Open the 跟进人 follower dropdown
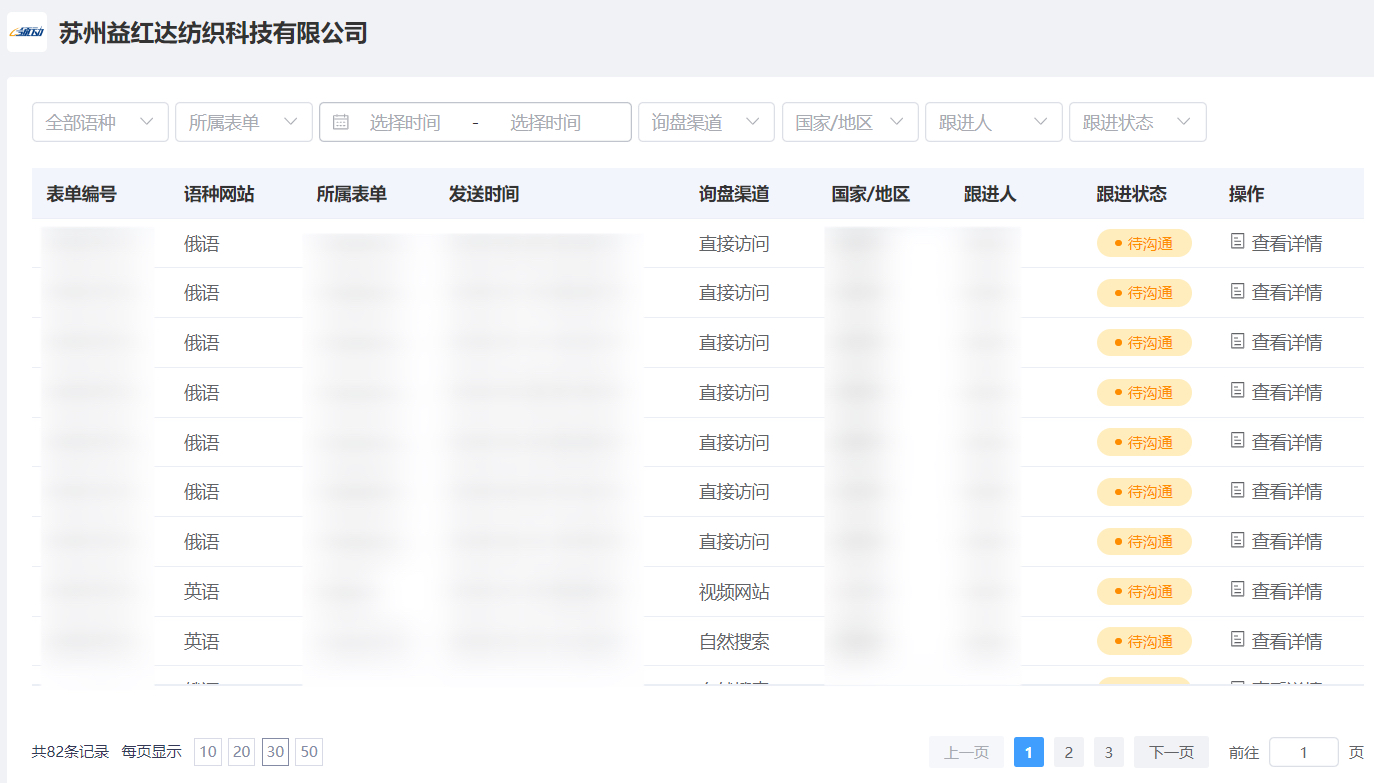Image resolution: width=1374 pixels, height=783 pixels. tap(993, 121)
